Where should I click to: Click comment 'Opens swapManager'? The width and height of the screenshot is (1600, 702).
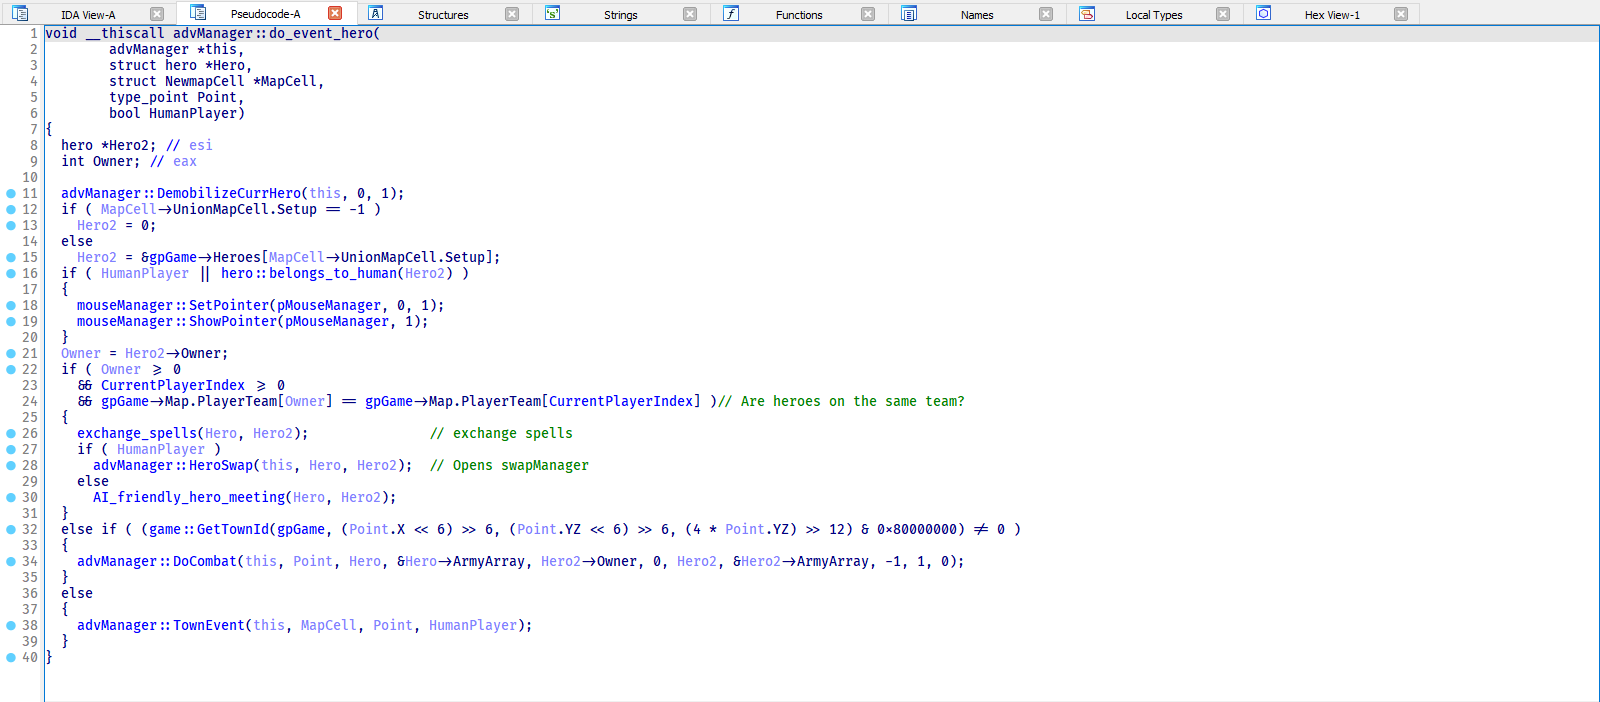[x=509, y=465]
